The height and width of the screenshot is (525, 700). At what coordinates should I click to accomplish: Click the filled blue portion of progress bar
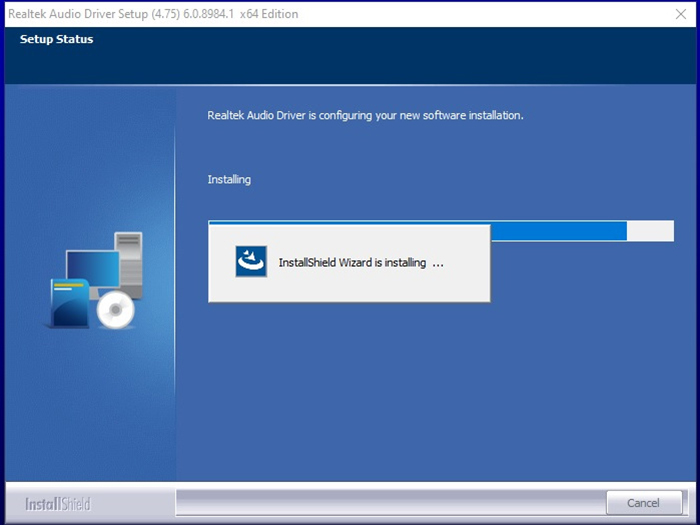pos(560,231)
